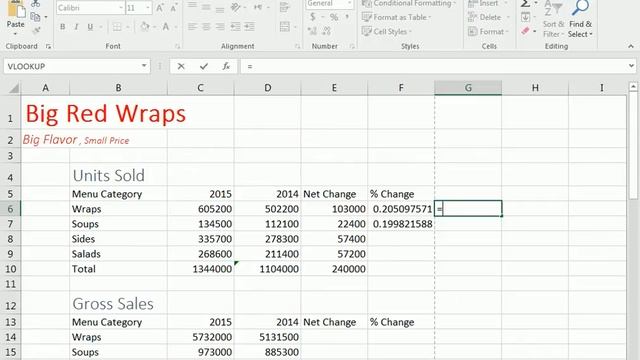Open the Font Color dropdown arrow
The width and height of the screenshot is (640, 360).
click(x=176, y=27)
